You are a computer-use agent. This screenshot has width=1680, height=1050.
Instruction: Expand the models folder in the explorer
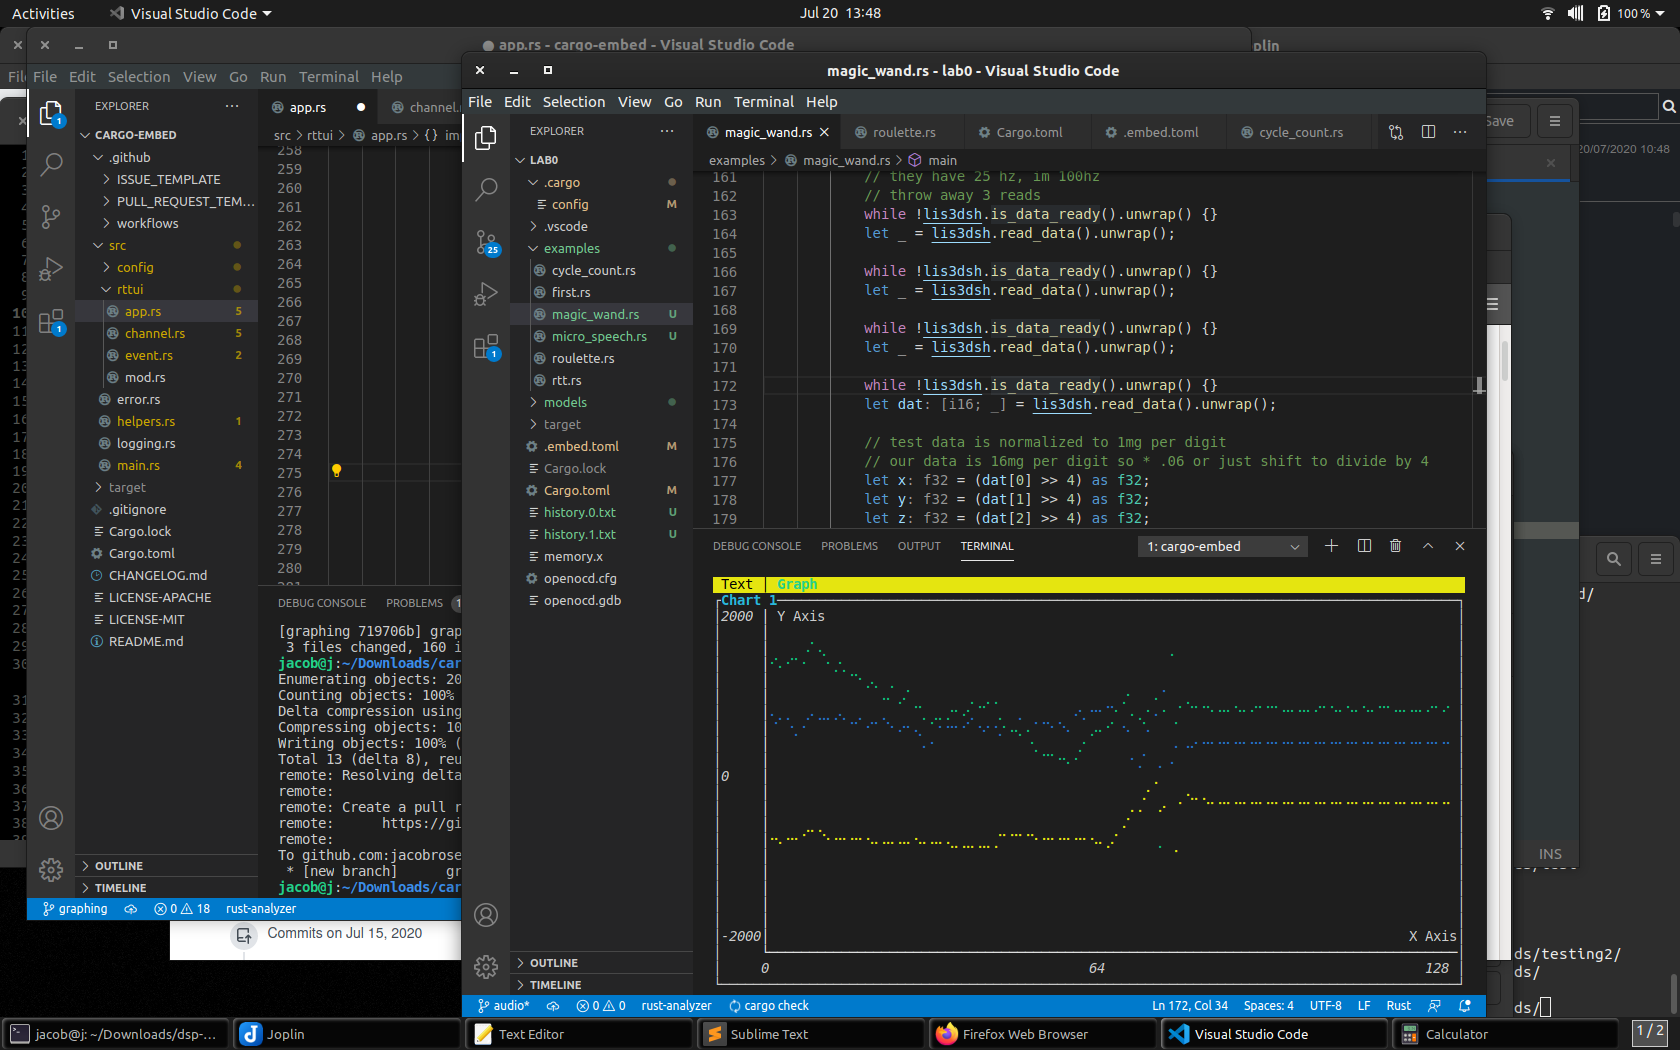(565, 402)
